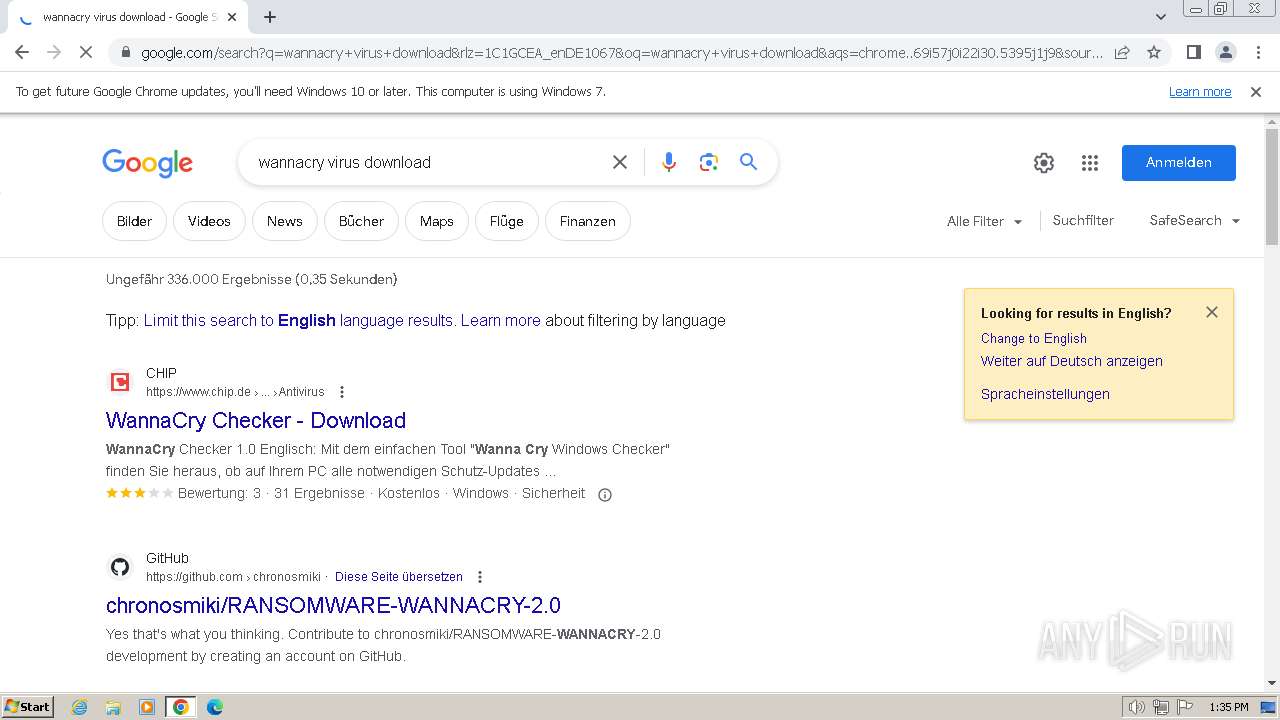Search by image with Google Lens icon
This screenshot has width=1280, height=720.
pos(709,162)
